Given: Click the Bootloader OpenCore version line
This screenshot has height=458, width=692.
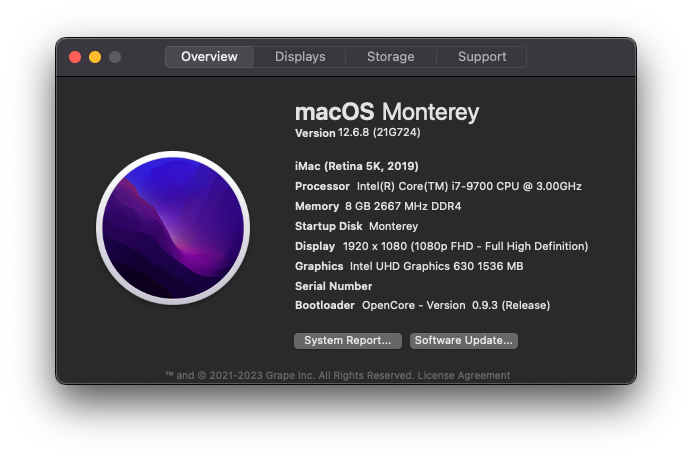Looking at the screenshot, I should (x=422, y=305).
